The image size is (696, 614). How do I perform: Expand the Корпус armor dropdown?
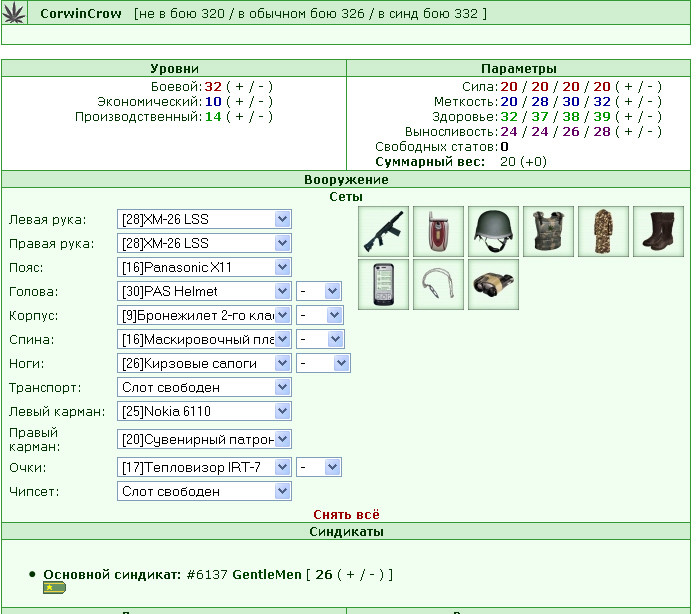pyautogui.click(x=204, y=315)
